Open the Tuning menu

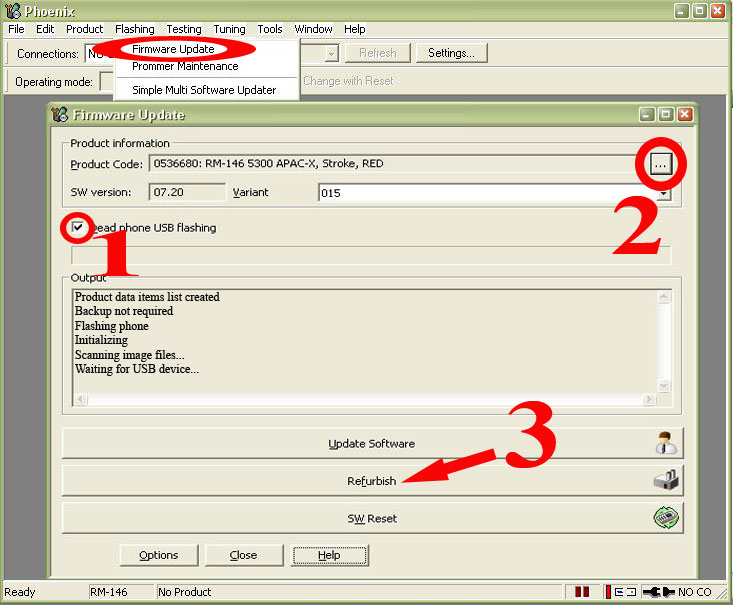click(229, 29)
